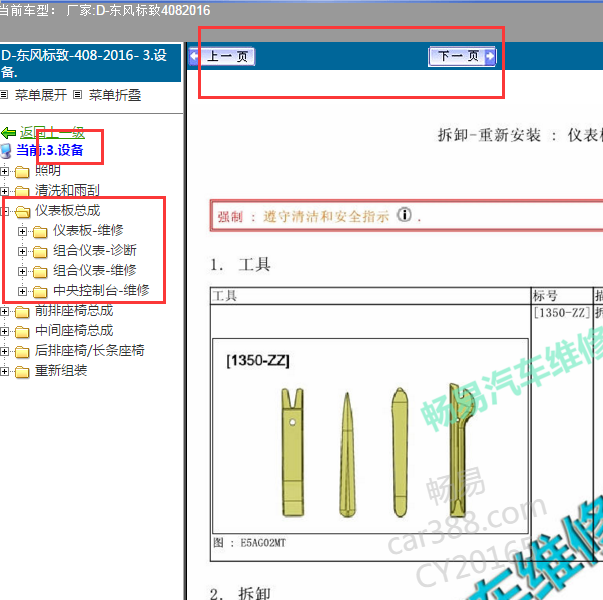Click the 当前车型 manufacturer title text
603x600 pixels.
[105, 10]
